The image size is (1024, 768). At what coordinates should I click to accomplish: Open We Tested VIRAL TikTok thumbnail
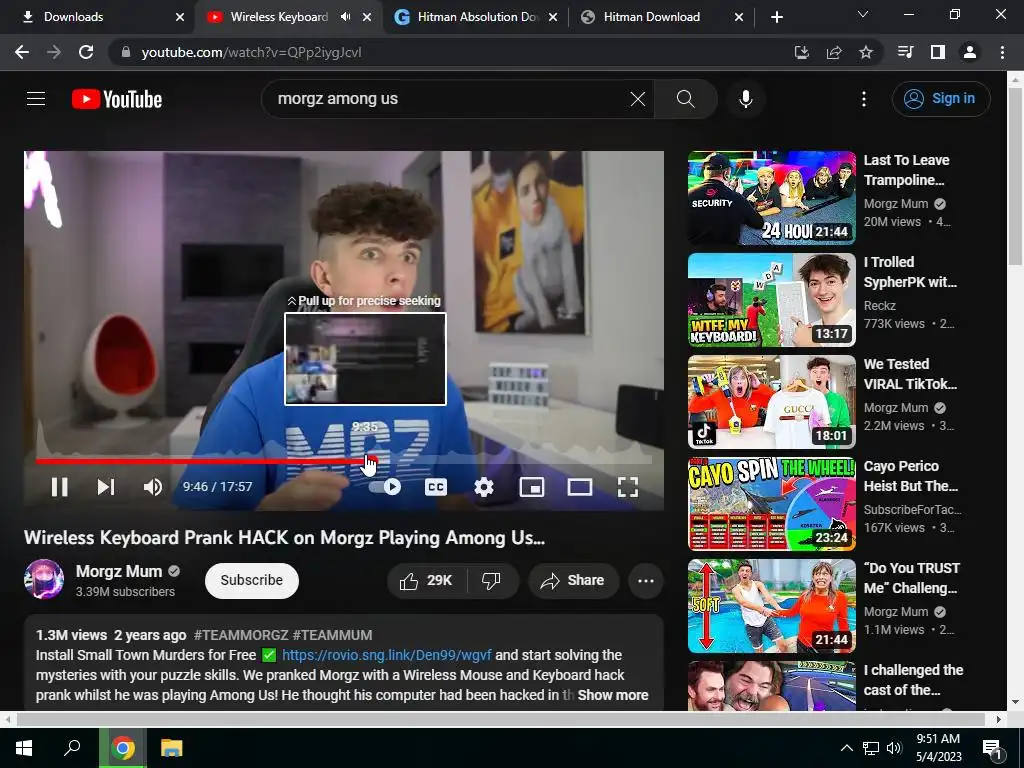click(x=771, y=402)
